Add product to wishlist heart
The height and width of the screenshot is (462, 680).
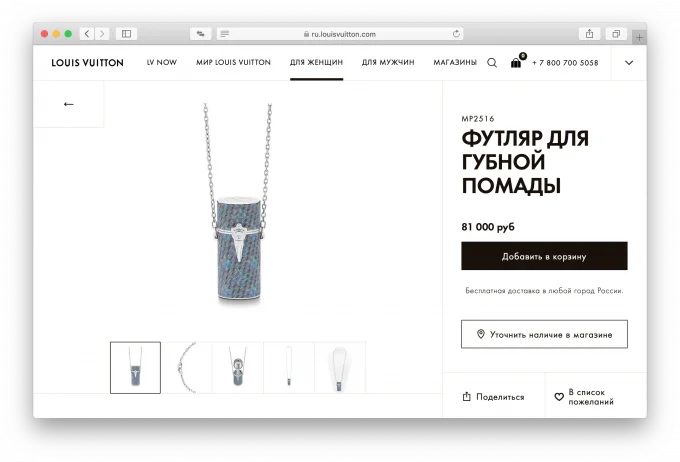559,397
